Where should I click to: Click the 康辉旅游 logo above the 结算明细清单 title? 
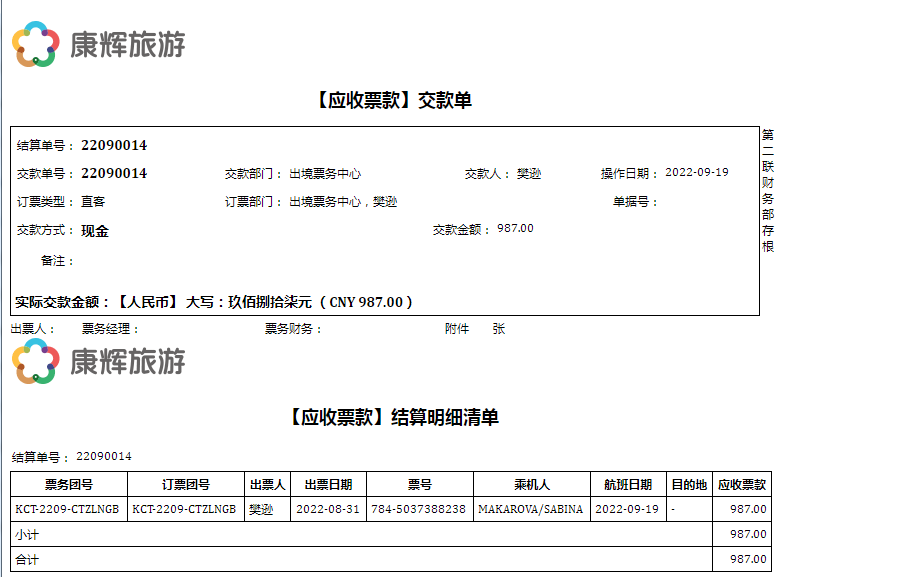(x=98, y=361)
